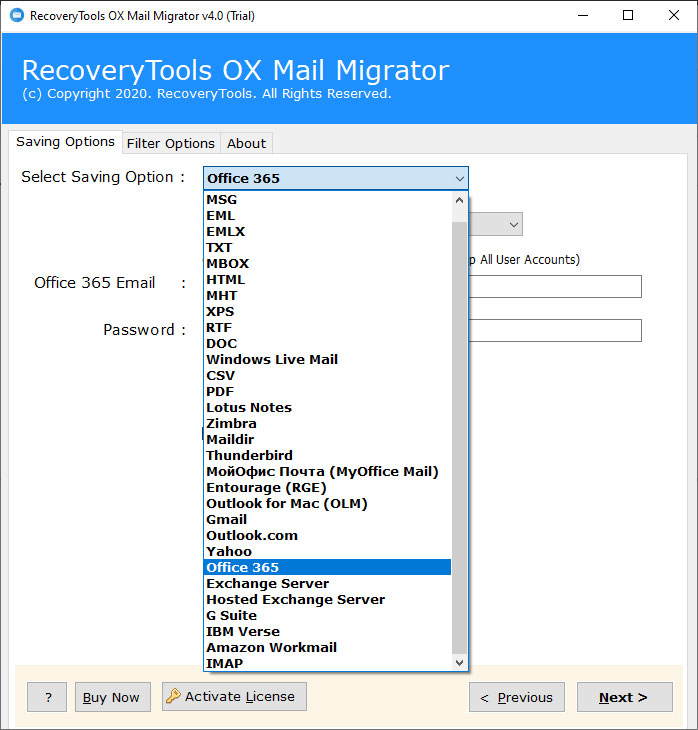Minimize the OX Mail Migrator window
The width and height of the screenshot is (698, 730).
click(x=583, y=15)
